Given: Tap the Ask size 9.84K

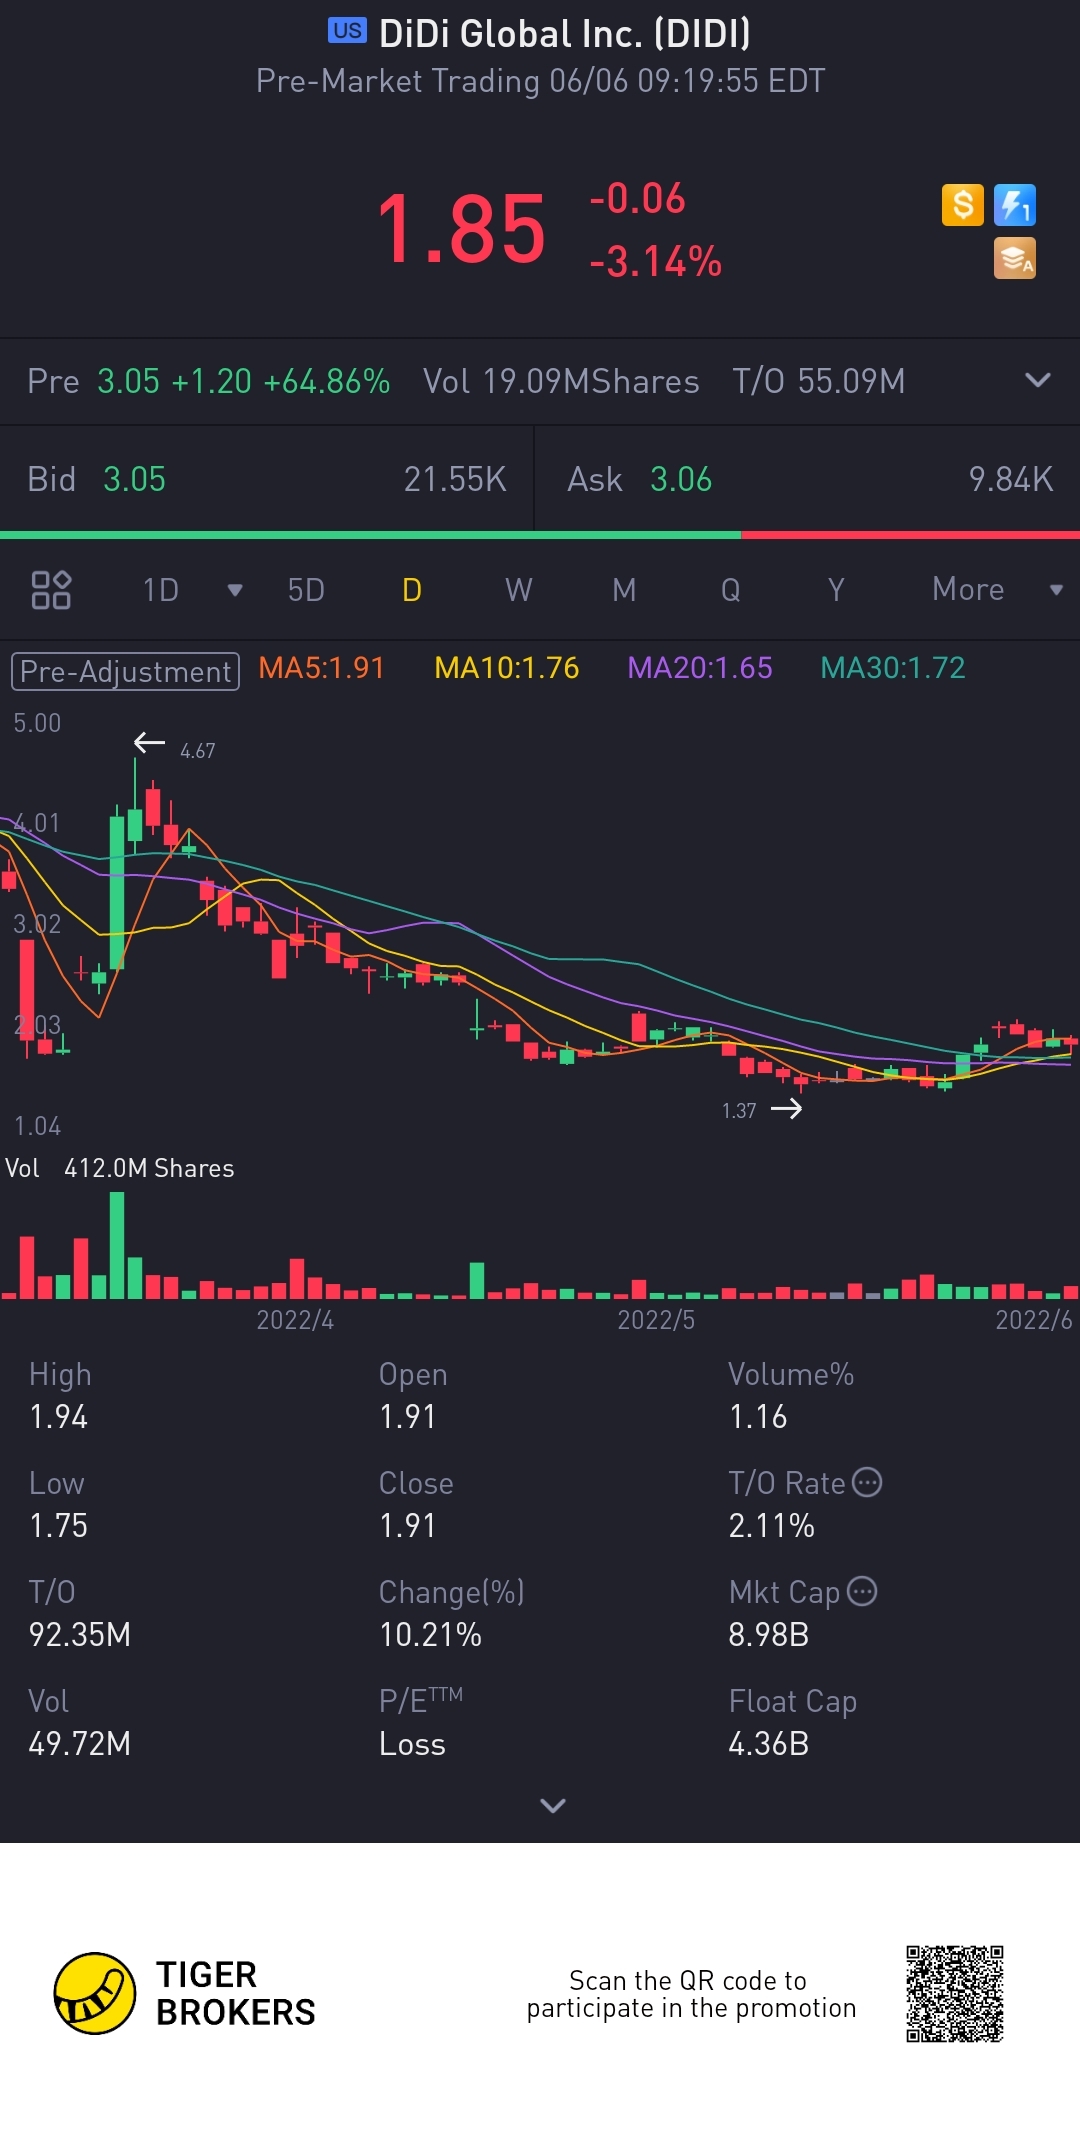Looking at the screenshot, I should click(1011, 479).
